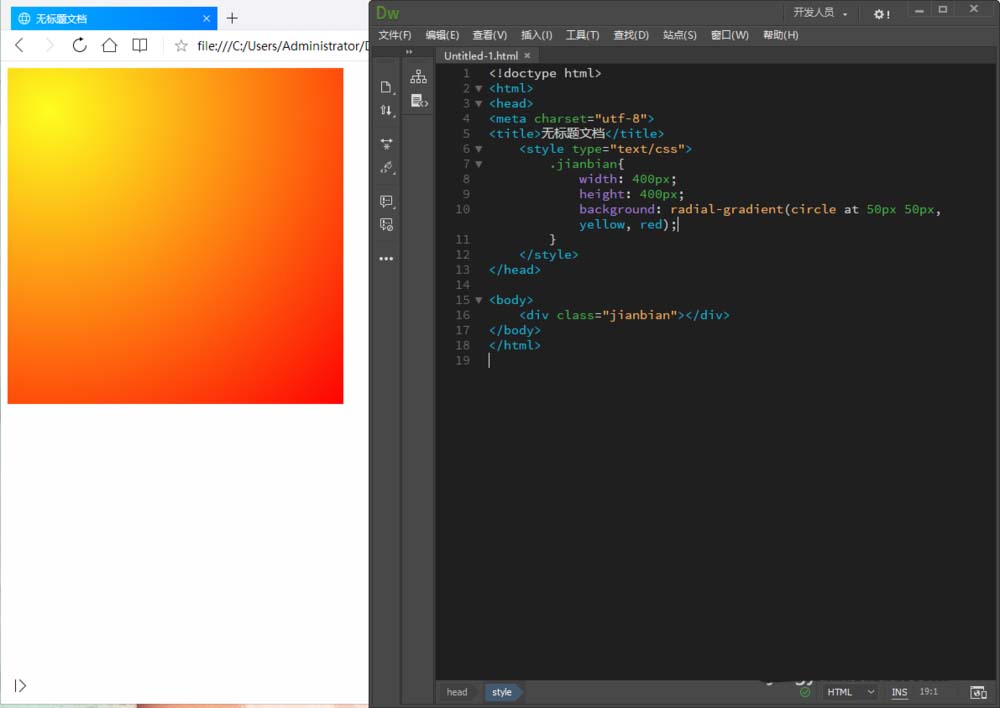The width and height of the screenshot is (1000, 708).
Task: Click the apply comment icon
Action: click(x=387, y=201)
